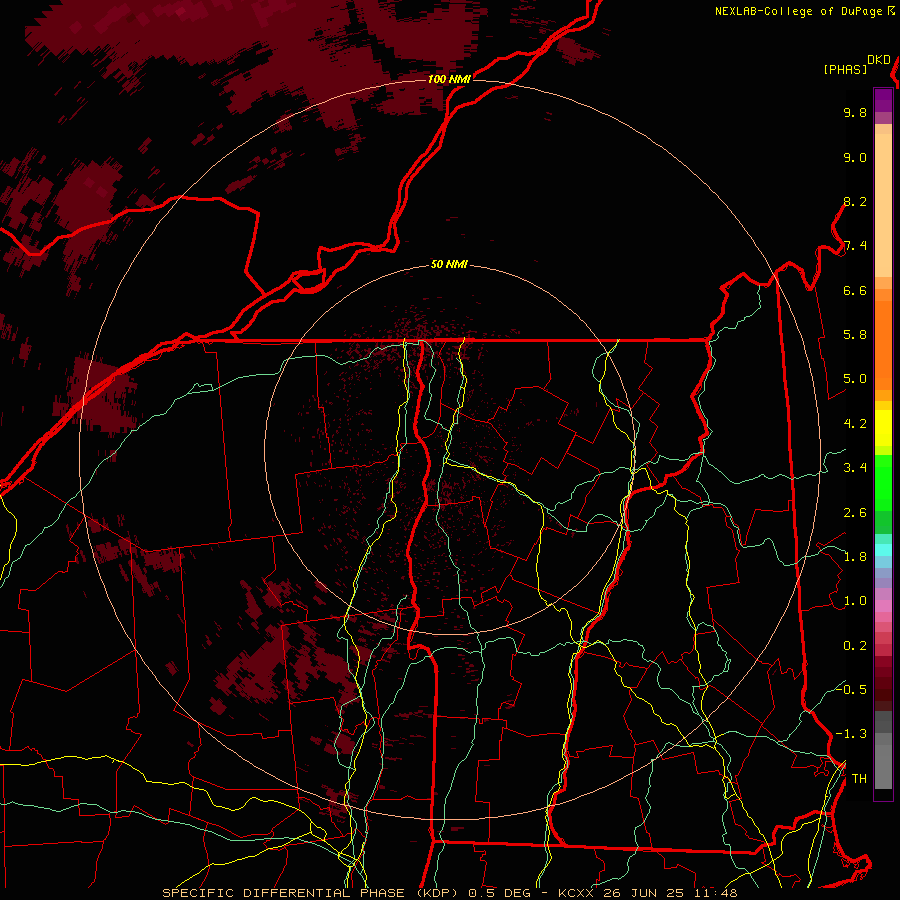This screenshot has width=900, height=900.
Task: Click the 9.8 value on the color scale
Action: coord(855,112)
